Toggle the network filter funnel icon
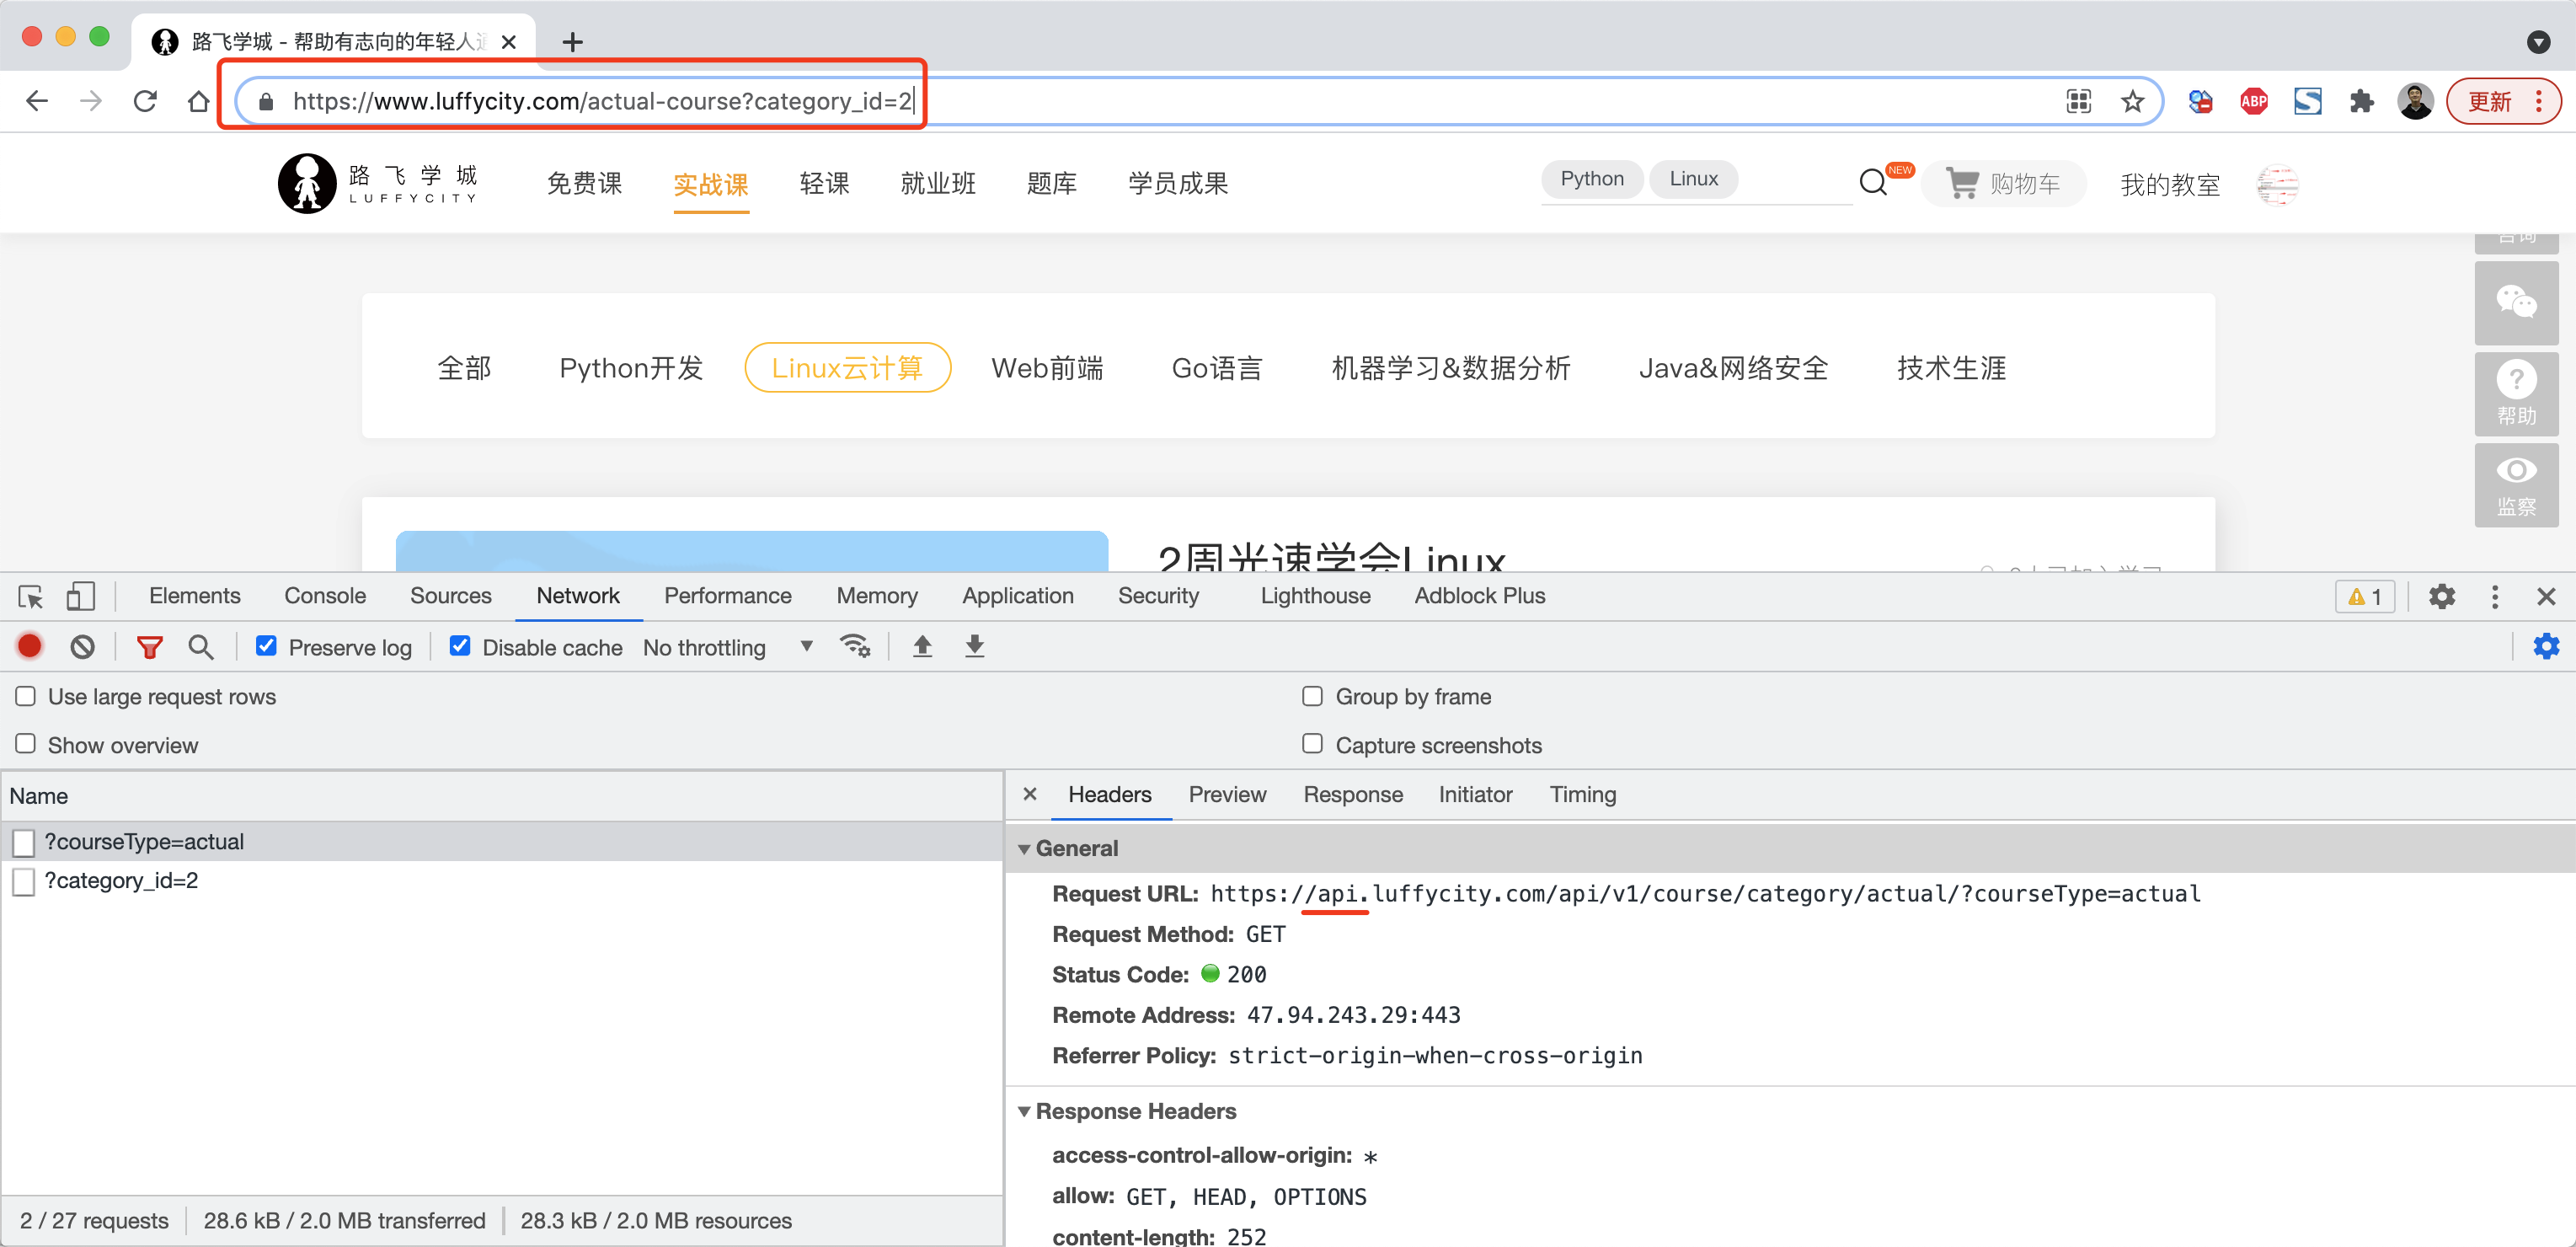Image resolution: width=2576 pixels, height=1247 pixels. tap(149, 647)
